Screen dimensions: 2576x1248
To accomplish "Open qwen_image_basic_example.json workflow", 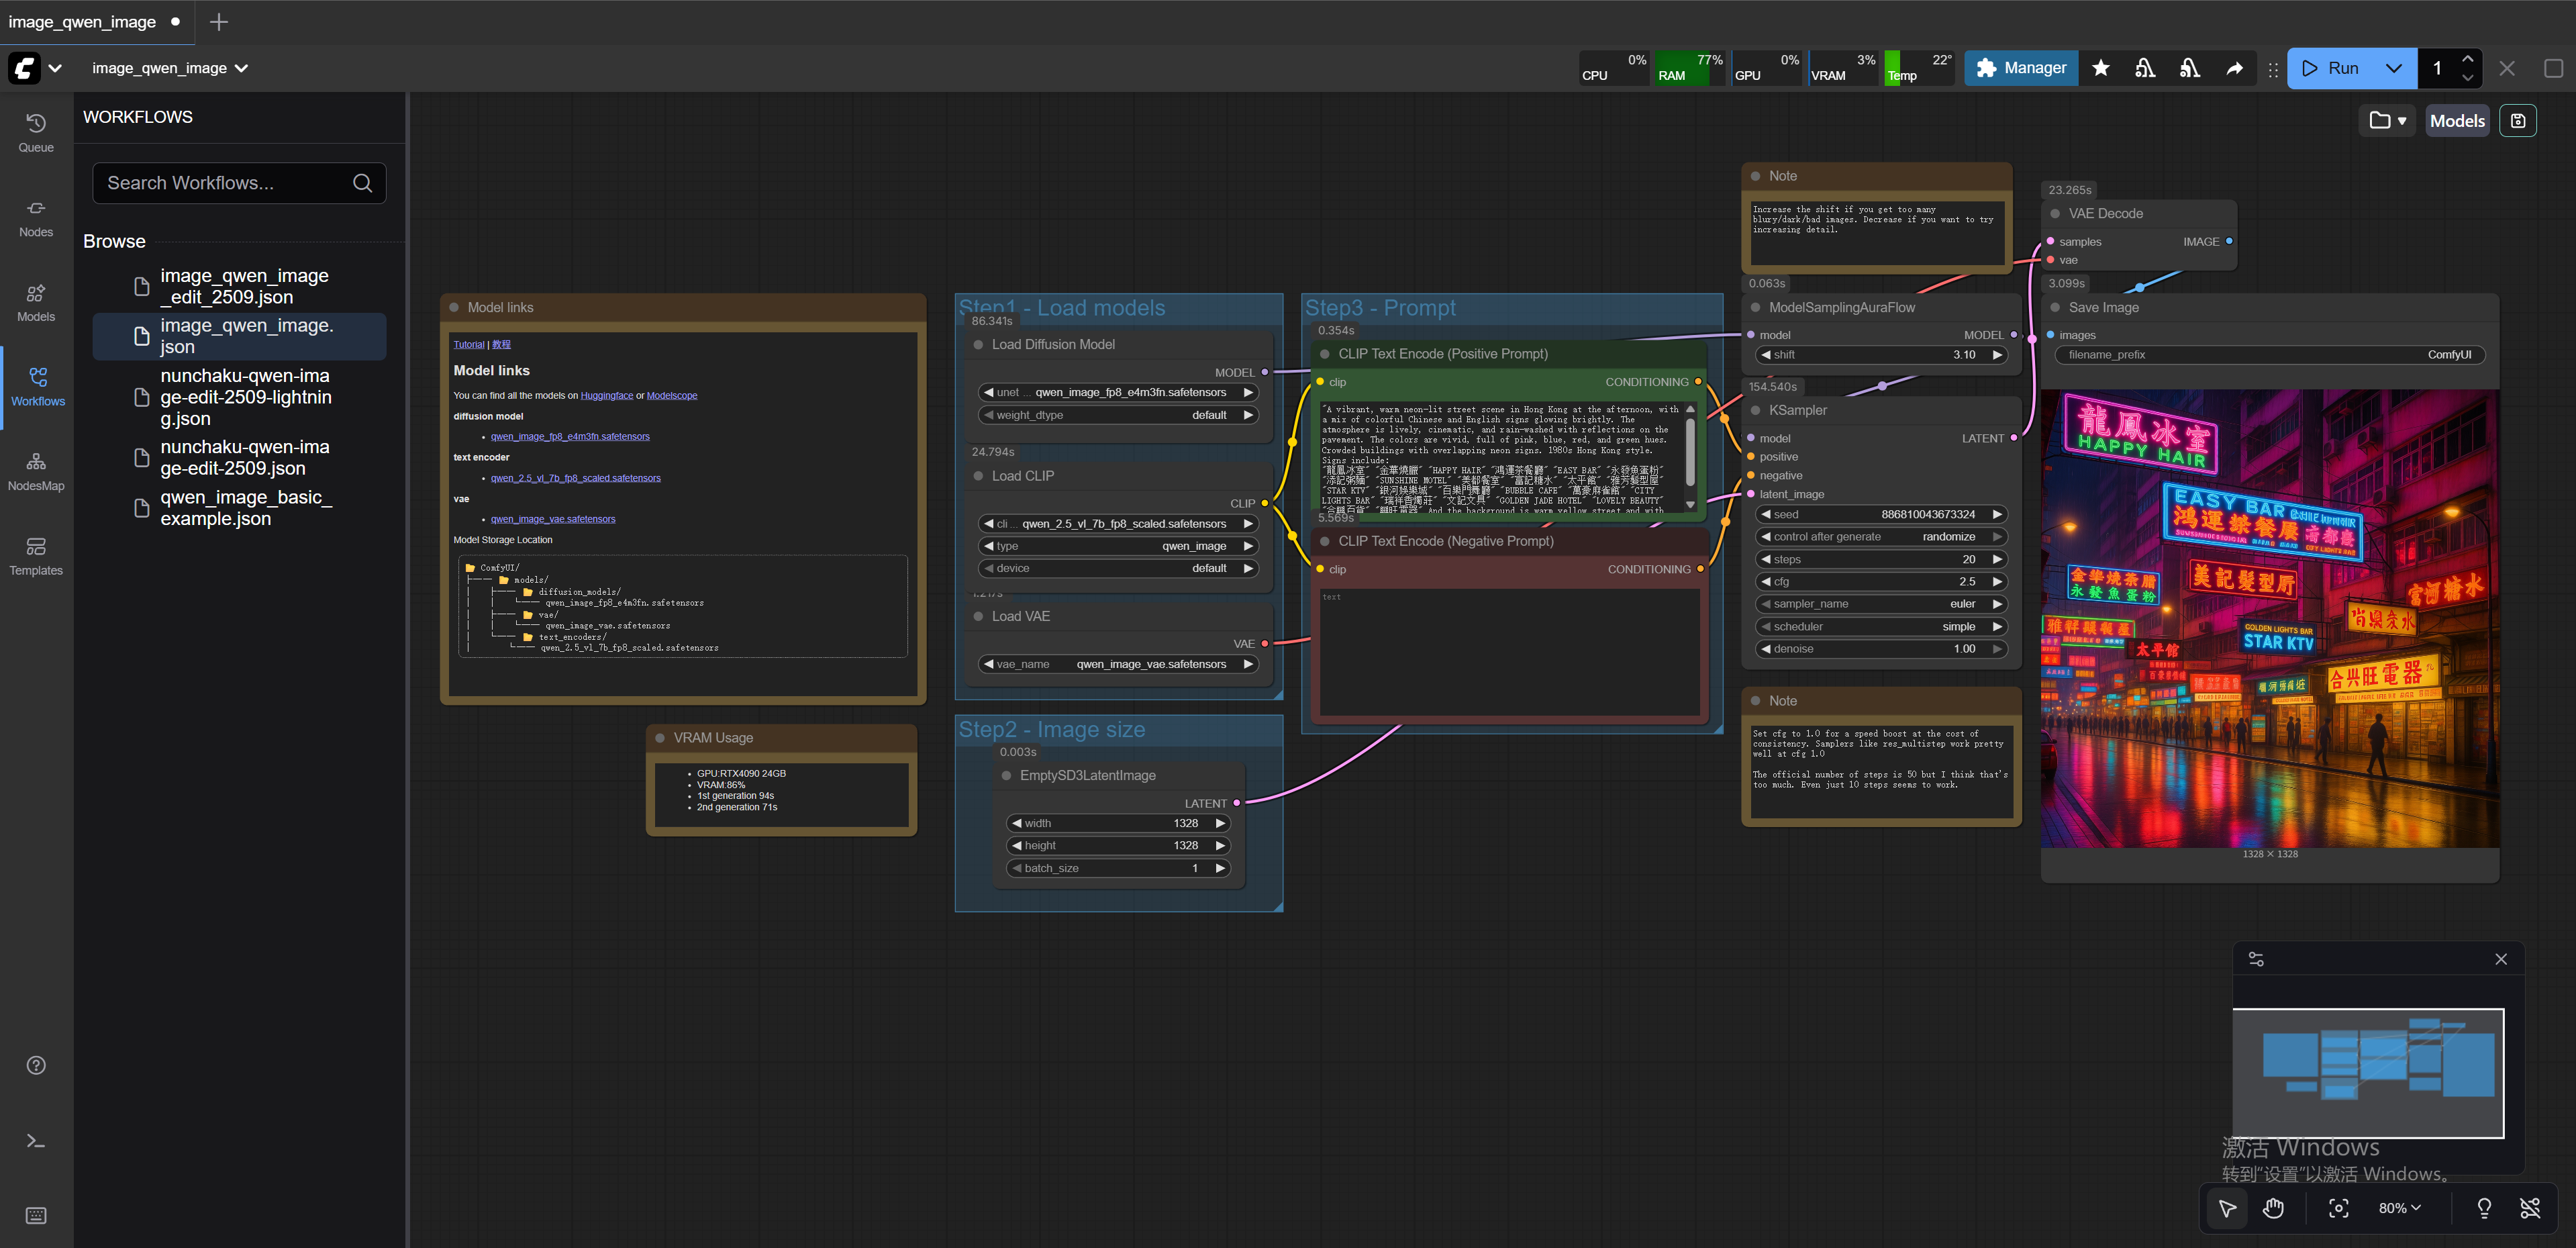I will point(245,508).
